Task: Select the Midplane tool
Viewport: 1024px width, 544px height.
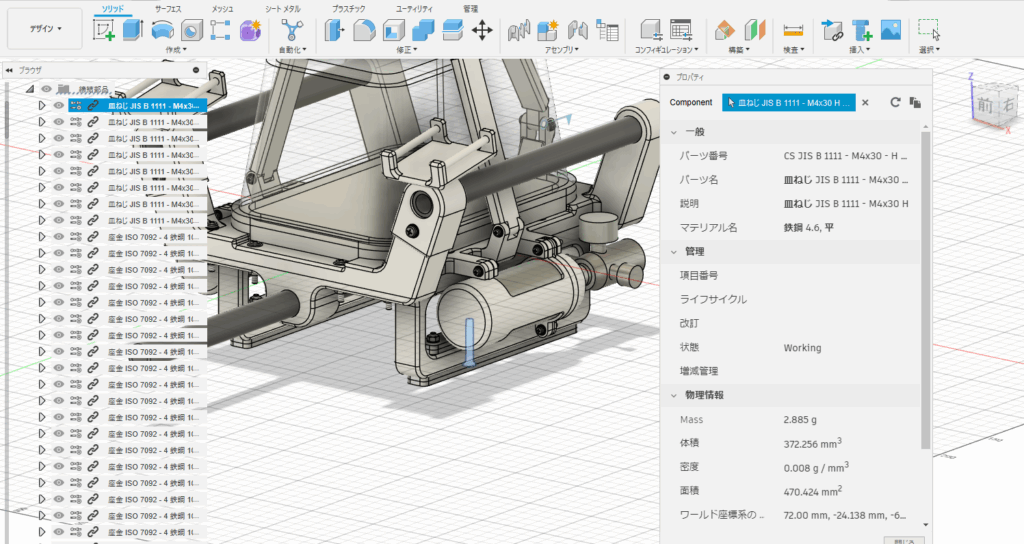Action: [754, 30]
